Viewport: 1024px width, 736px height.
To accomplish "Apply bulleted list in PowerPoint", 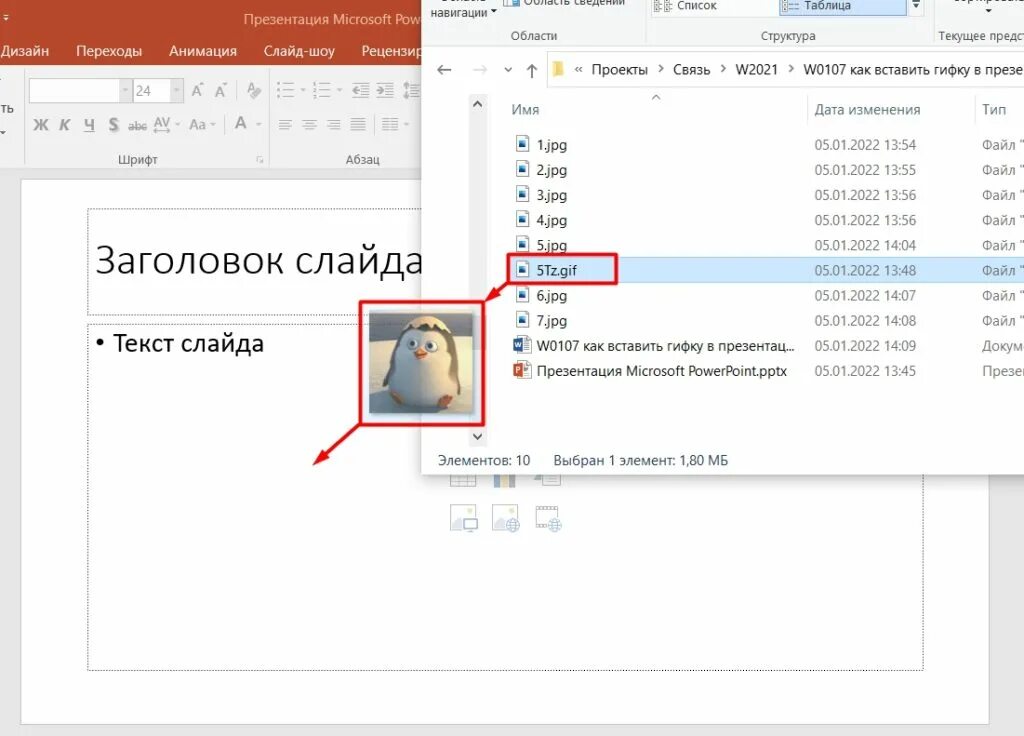I will pyautogui.click(x=285, y=90).
